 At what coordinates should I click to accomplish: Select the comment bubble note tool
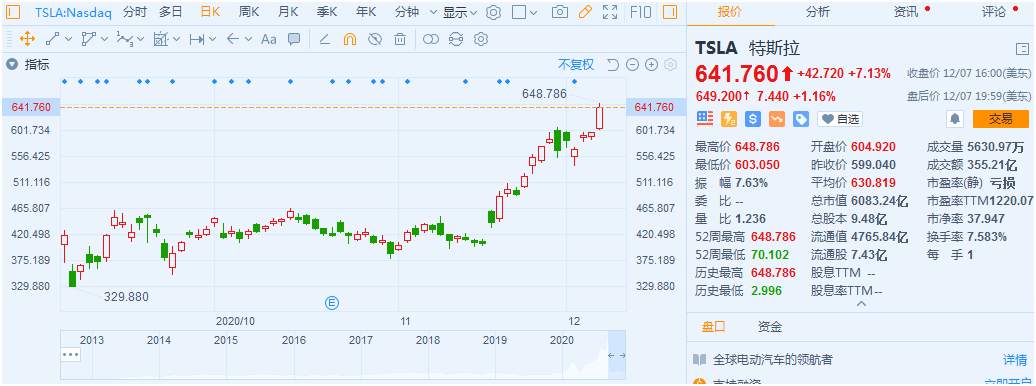(294, 39)
